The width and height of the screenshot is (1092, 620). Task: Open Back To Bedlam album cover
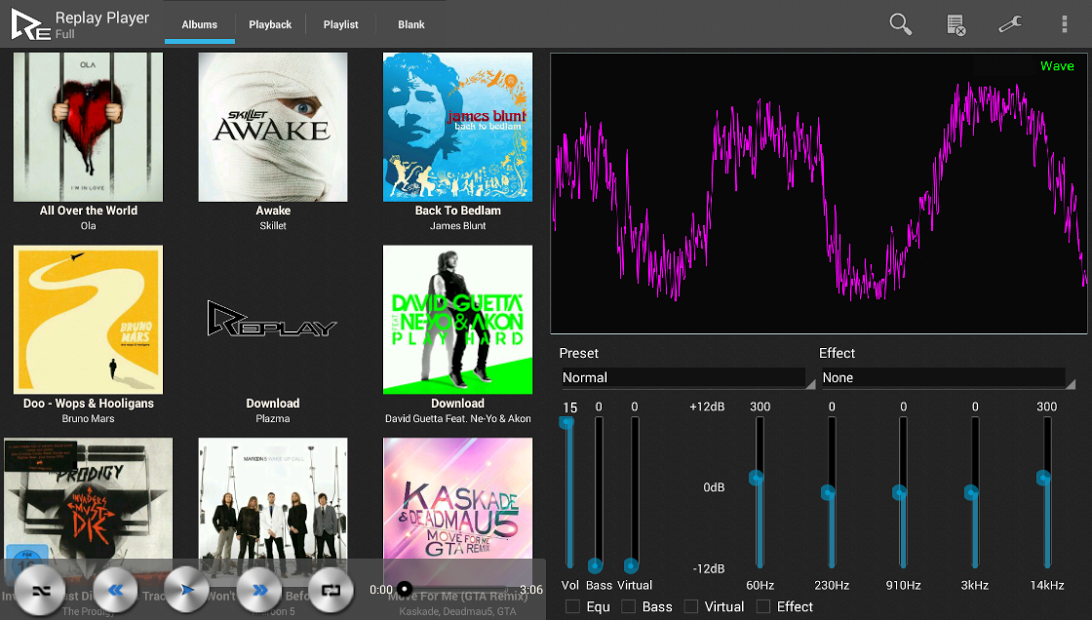click(x=458, y=127)
